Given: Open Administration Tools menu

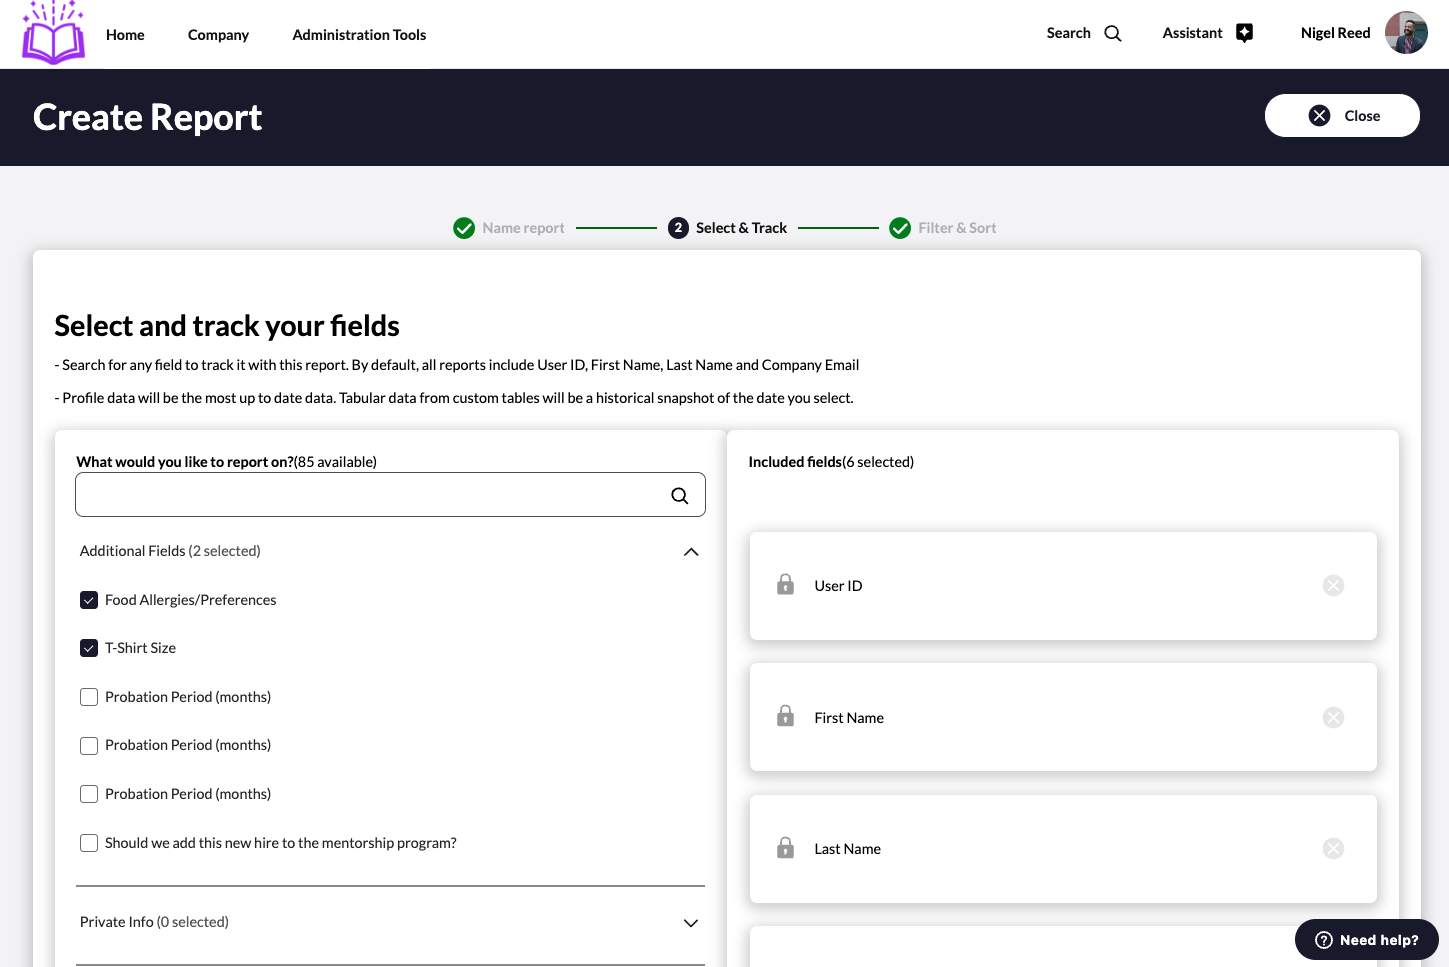Looking at the screenshot, I should [359, 35].
